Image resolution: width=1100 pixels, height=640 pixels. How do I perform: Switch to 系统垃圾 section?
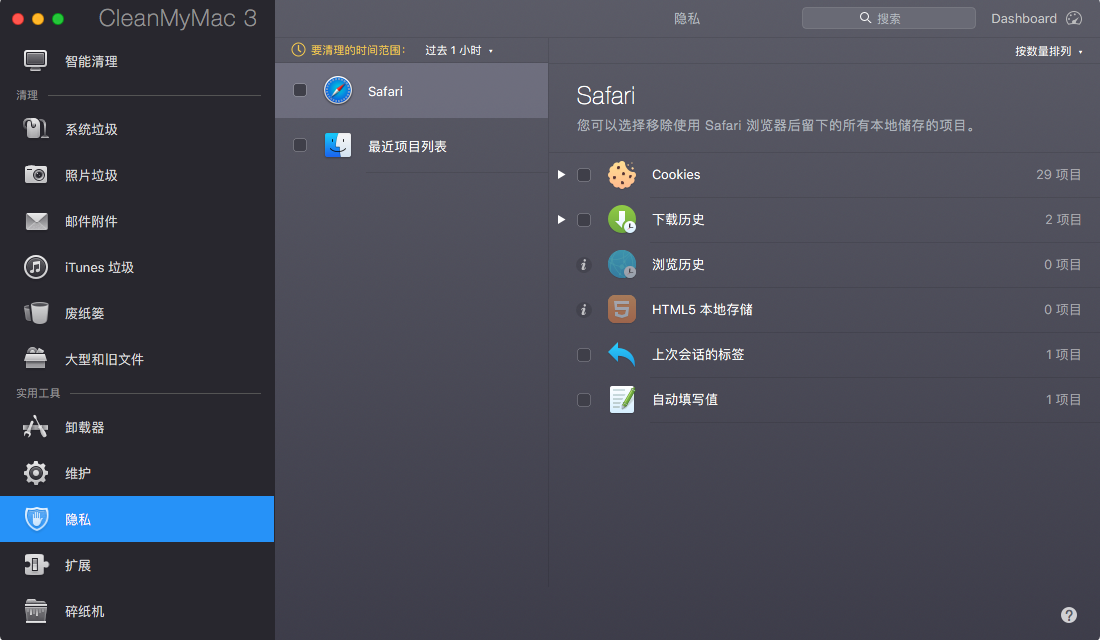click(x=91, y=129)
